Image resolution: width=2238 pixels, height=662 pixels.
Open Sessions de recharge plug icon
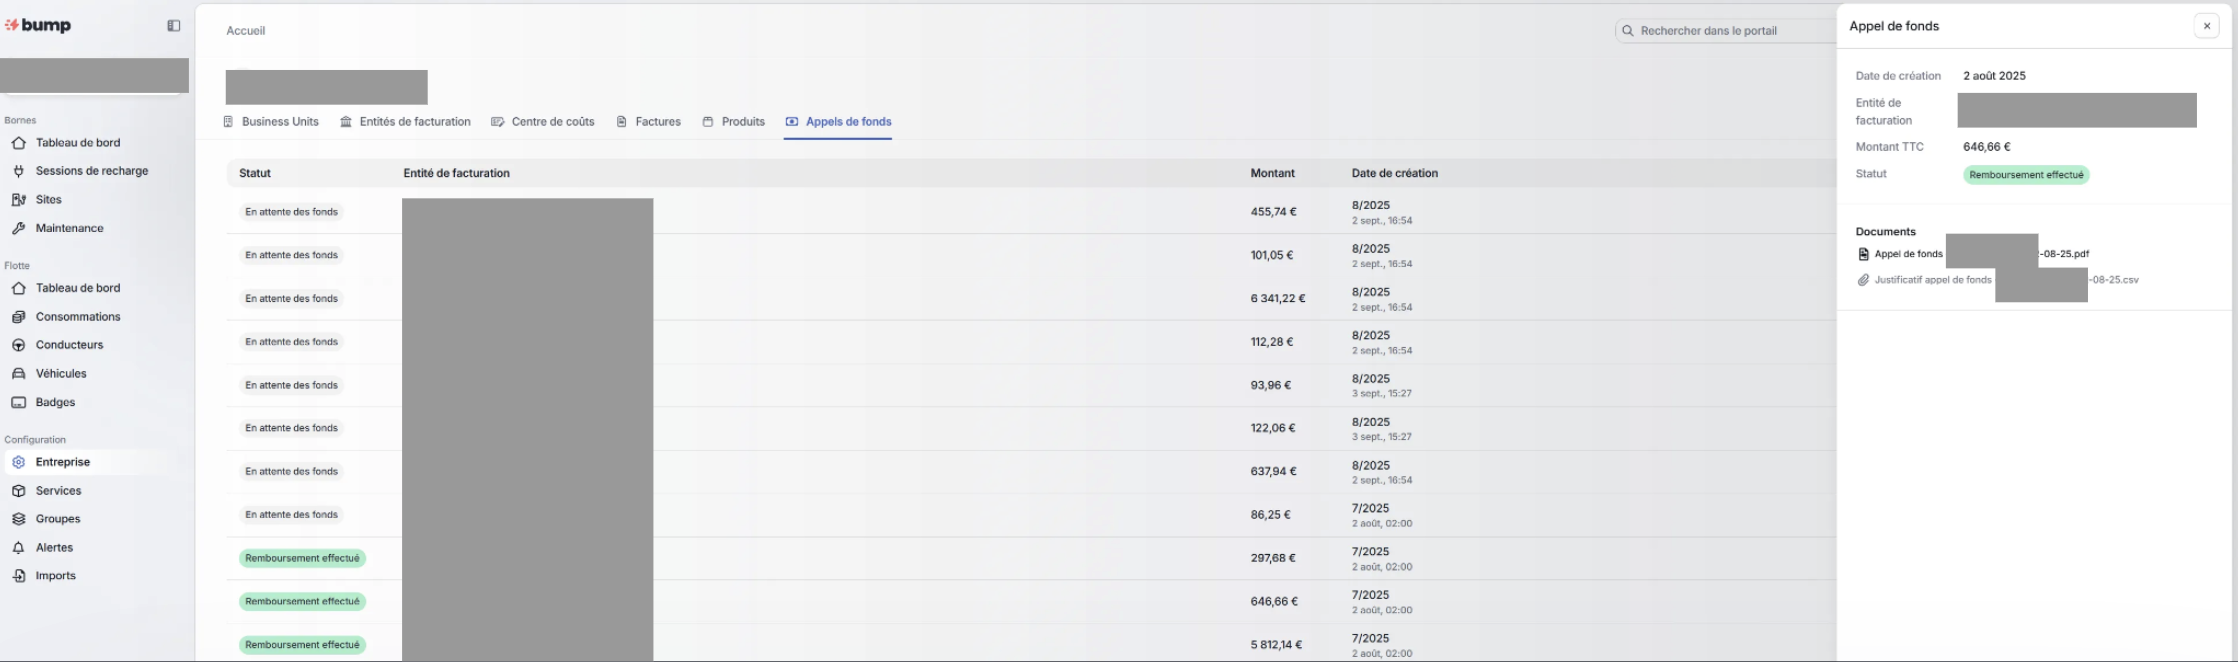point(18,171)
